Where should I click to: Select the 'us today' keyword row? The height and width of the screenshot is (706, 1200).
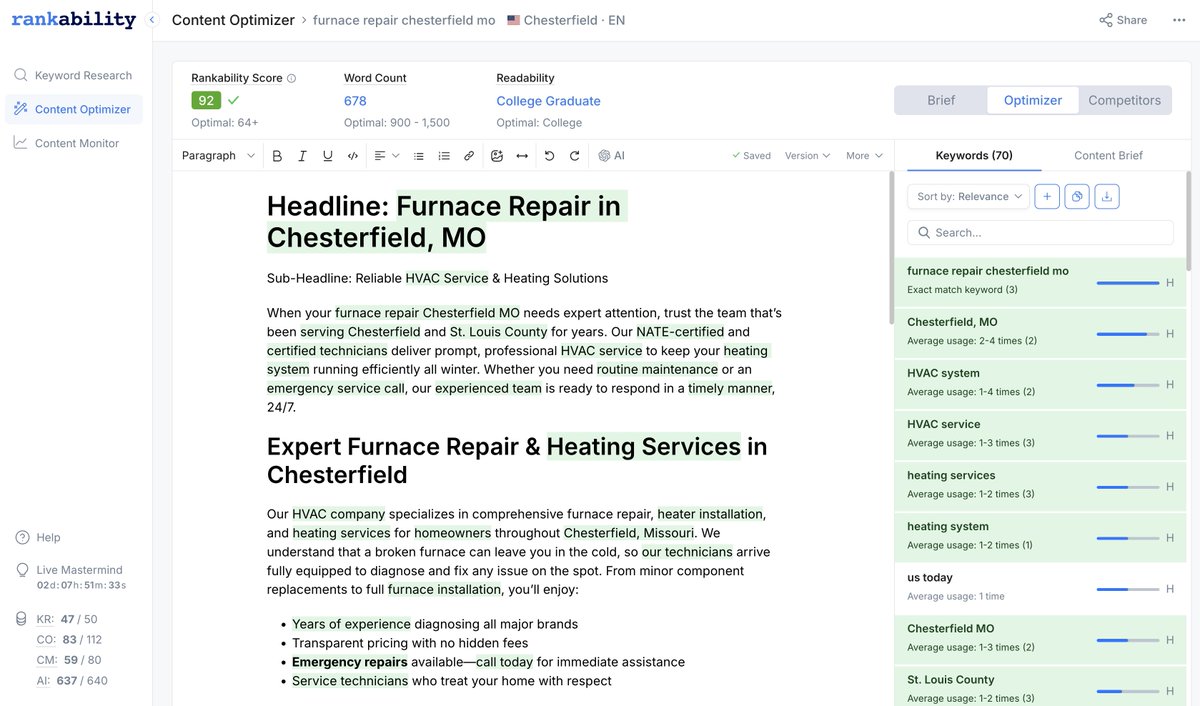pyautogui.click(x=1040, y=586)
